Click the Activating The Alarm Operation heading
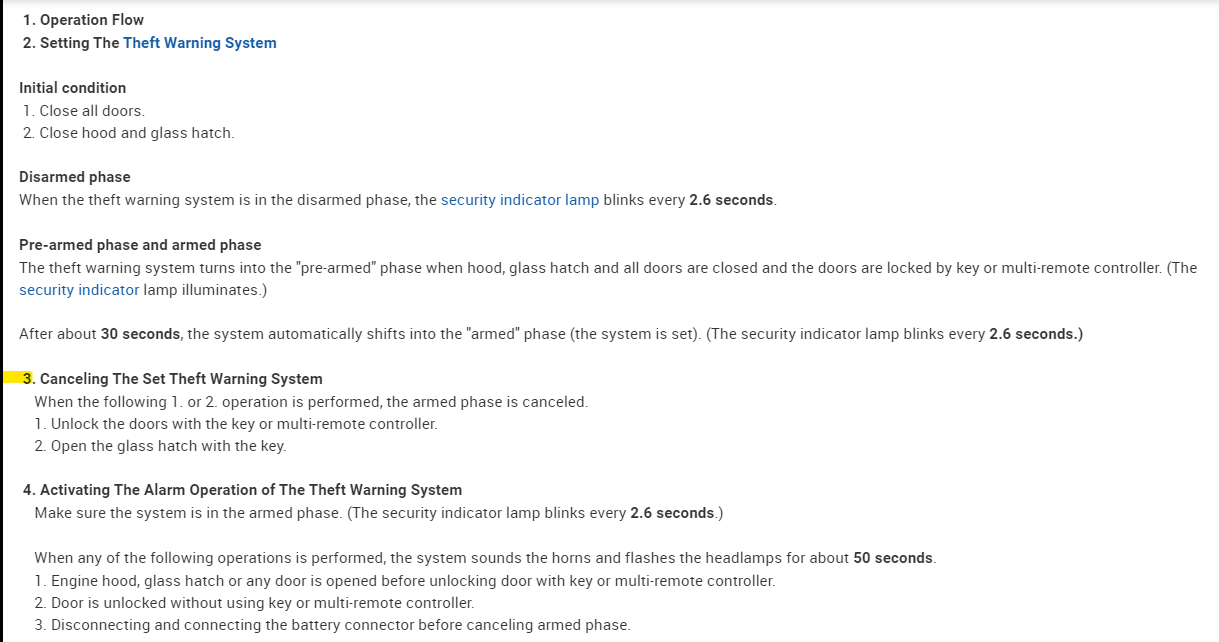 click(x=250, y=490)
